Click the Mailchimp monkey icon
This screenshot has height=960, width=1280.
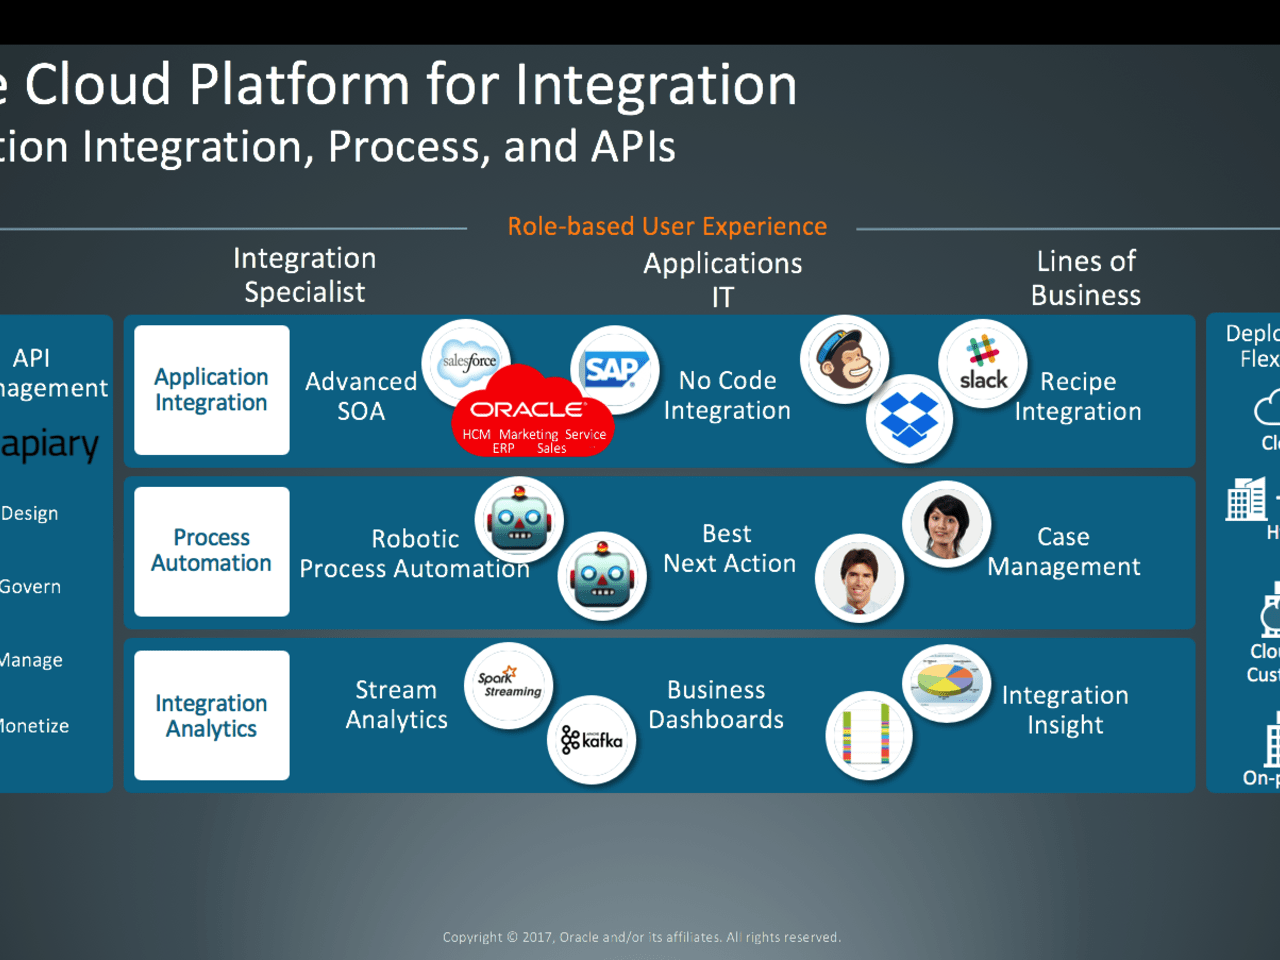(845, 359)
